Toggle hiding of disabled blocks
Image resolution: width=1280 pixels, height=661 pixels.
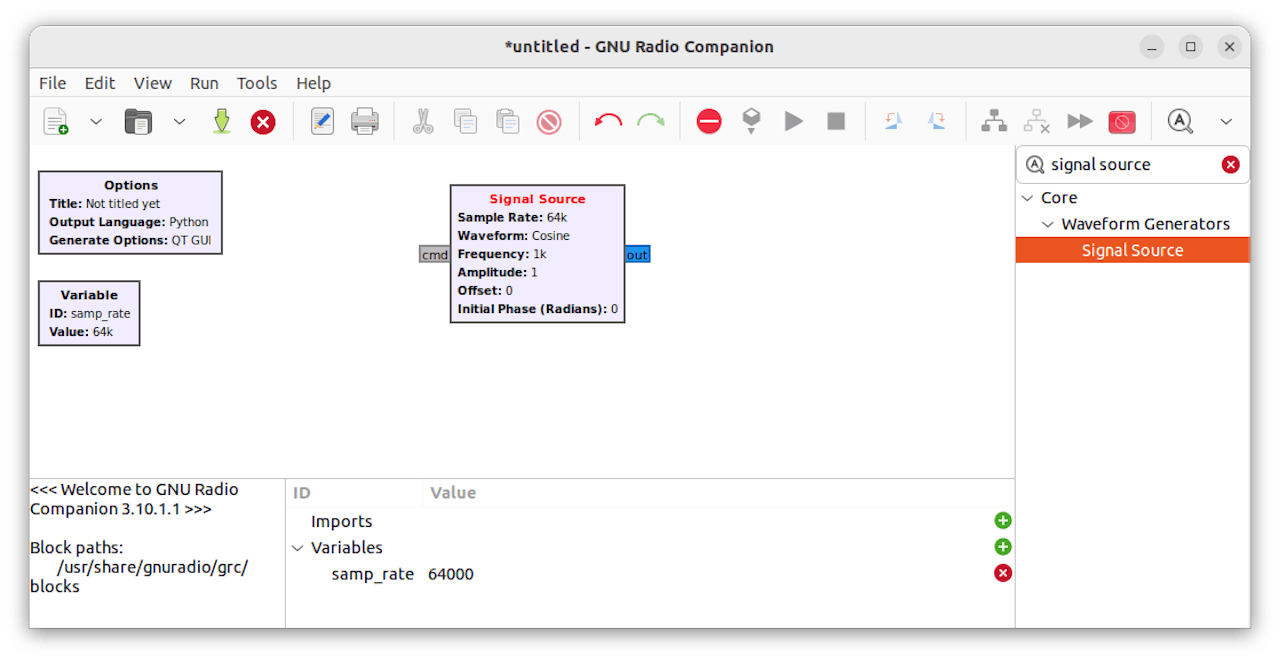[1122, 122]
